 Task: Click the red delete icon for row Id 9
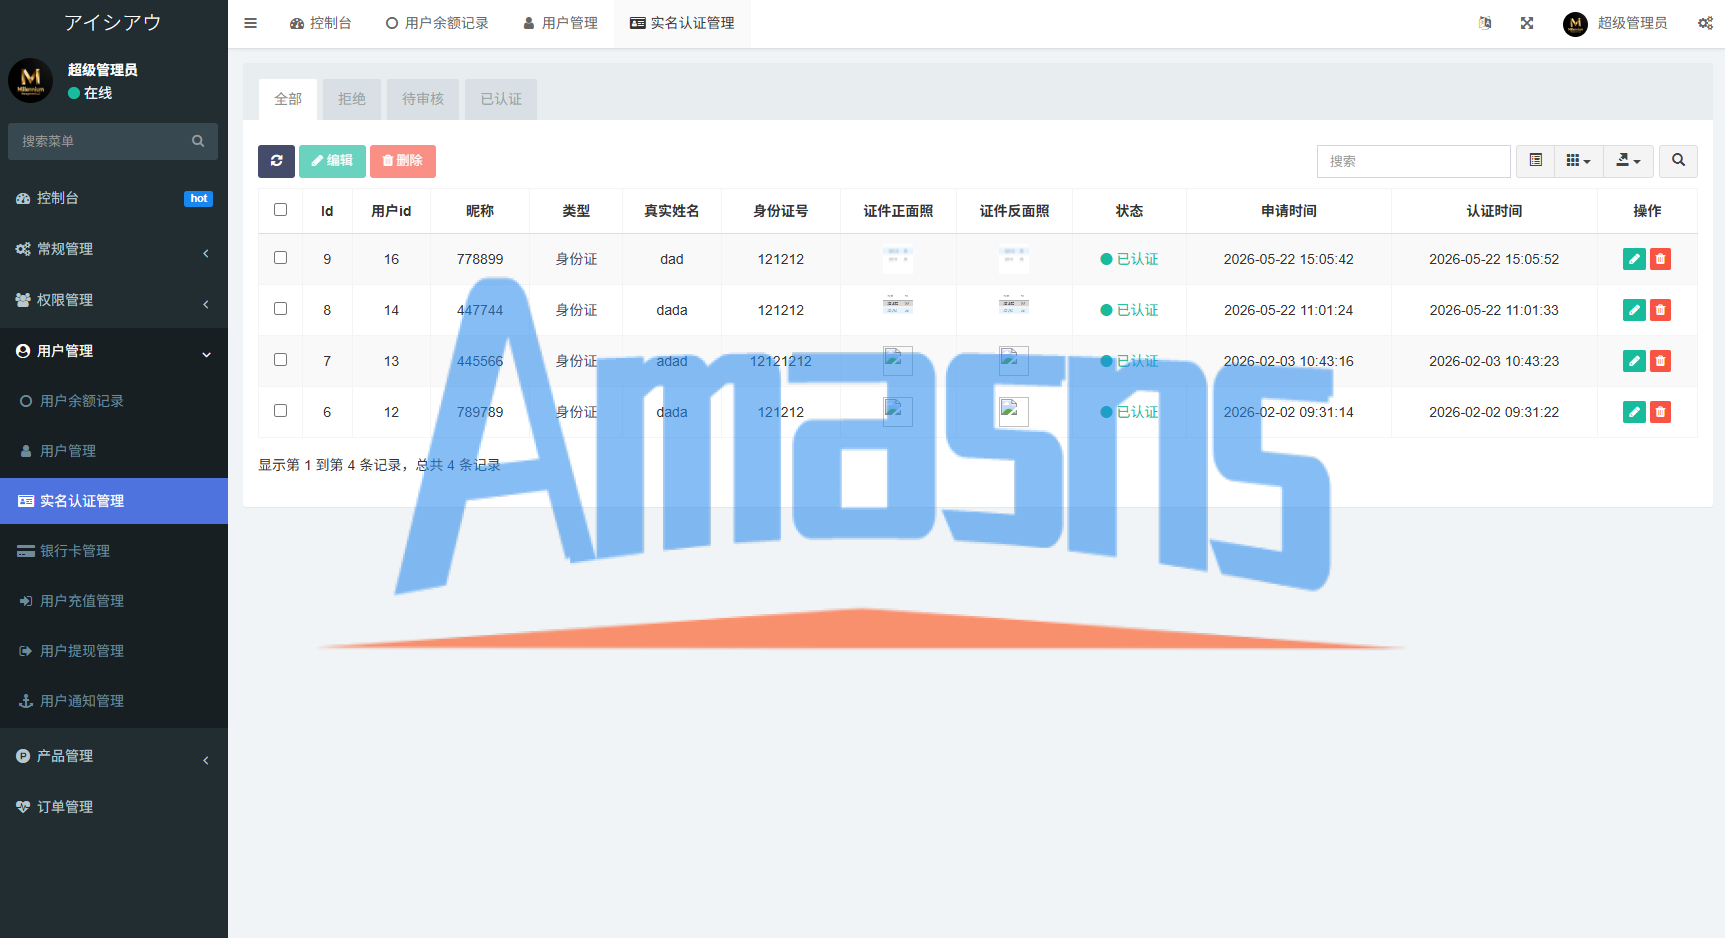[1660, 259]
